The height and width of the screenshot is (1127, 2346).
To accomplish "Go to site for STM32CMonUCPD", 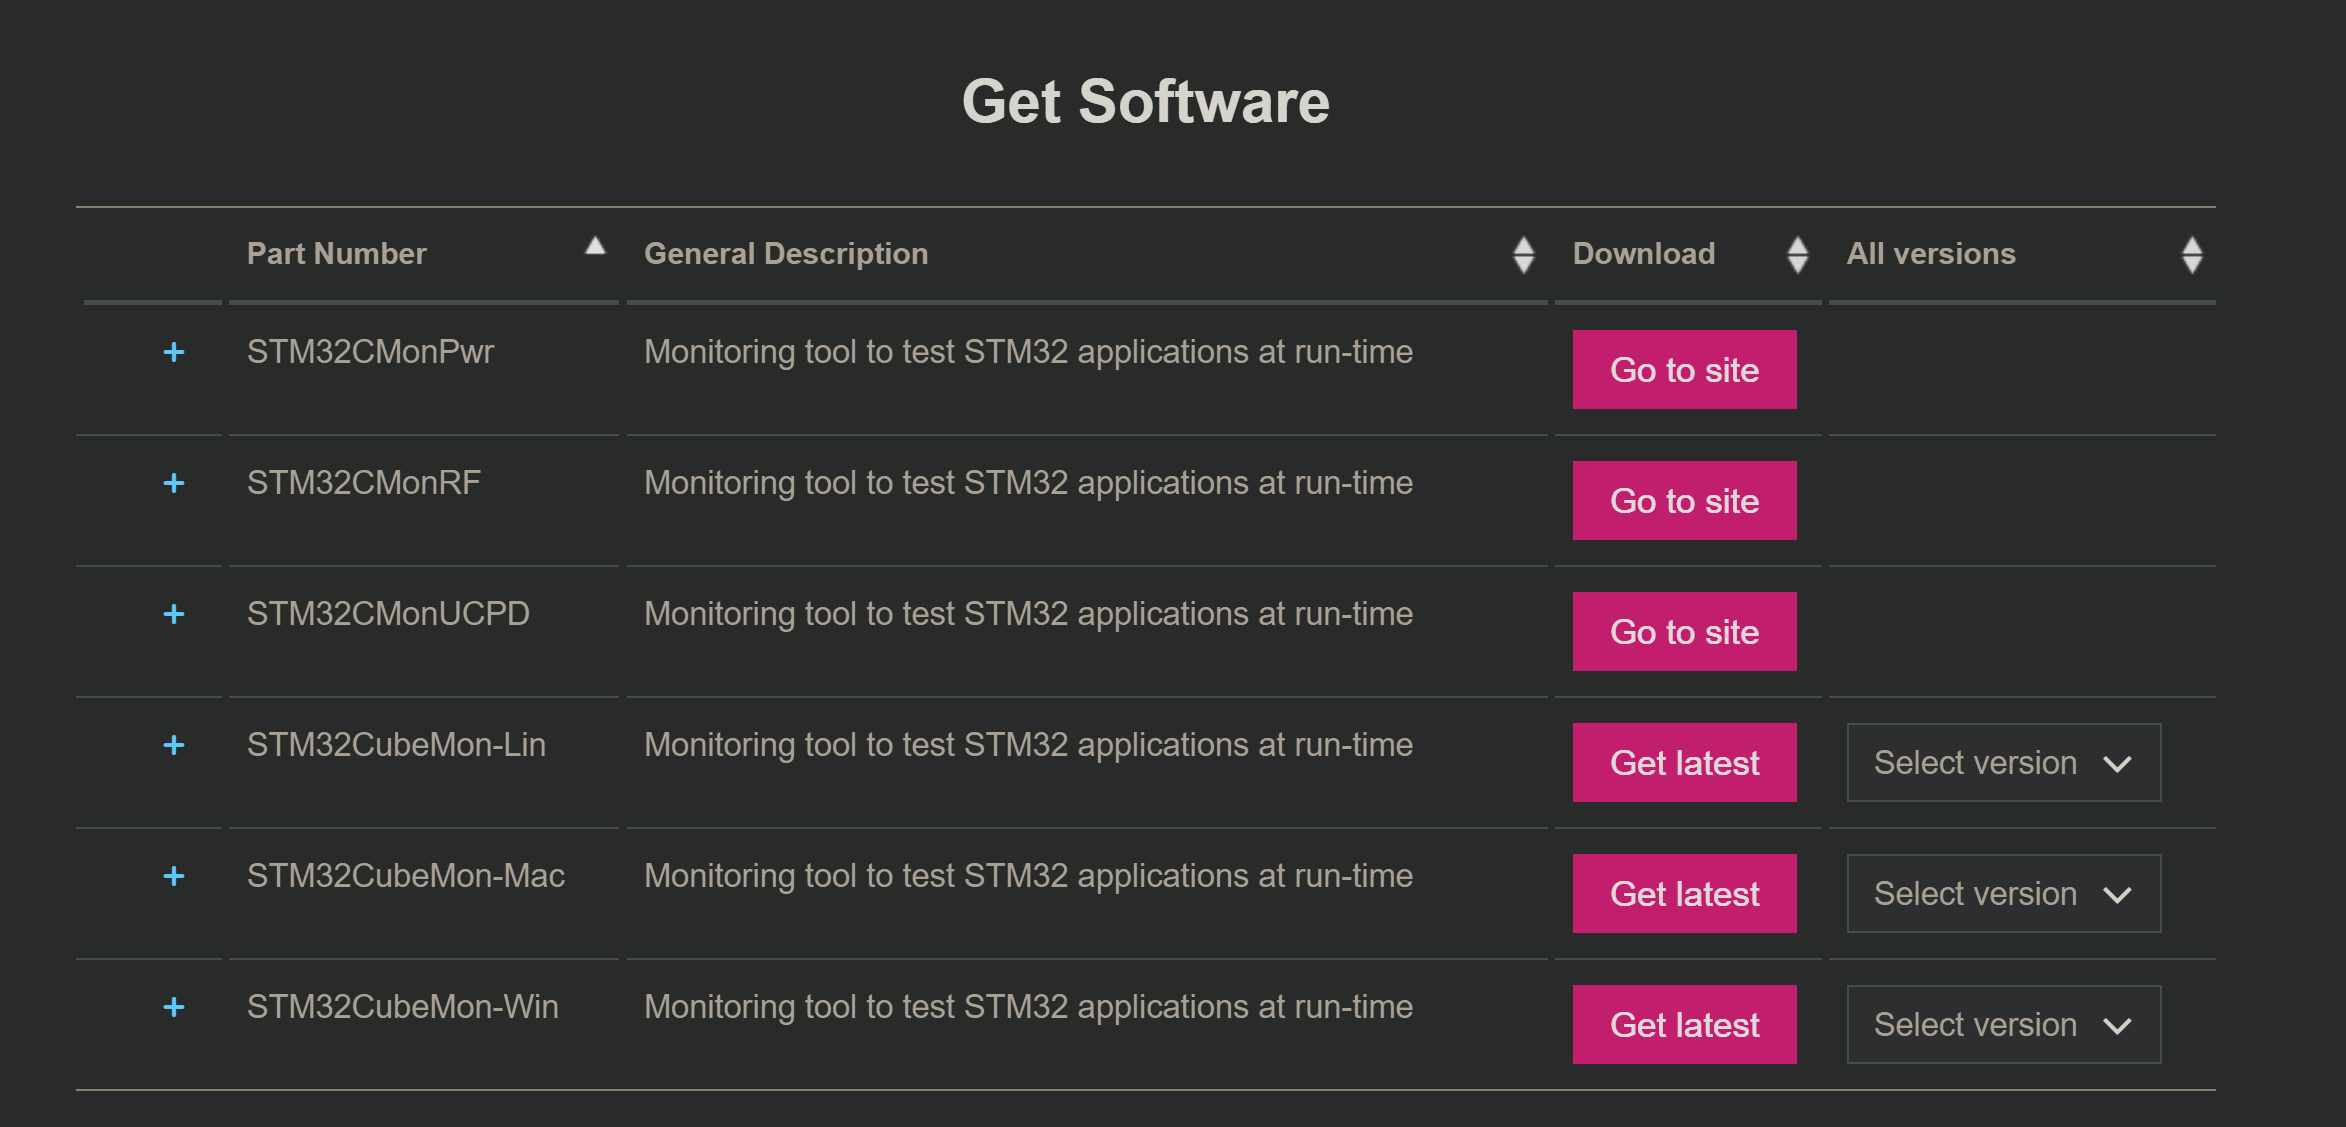I will pos(1684,632).
